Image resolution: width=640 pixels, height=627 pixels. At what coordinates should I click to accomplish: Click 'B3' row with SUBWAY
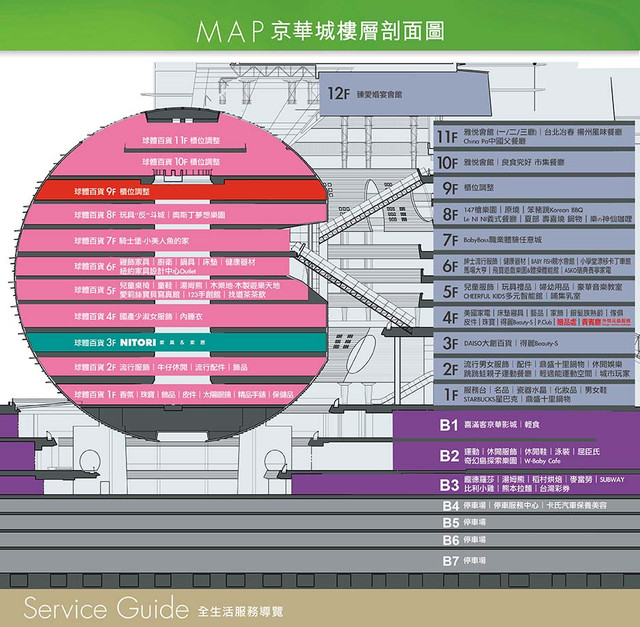tap(466, 484)
